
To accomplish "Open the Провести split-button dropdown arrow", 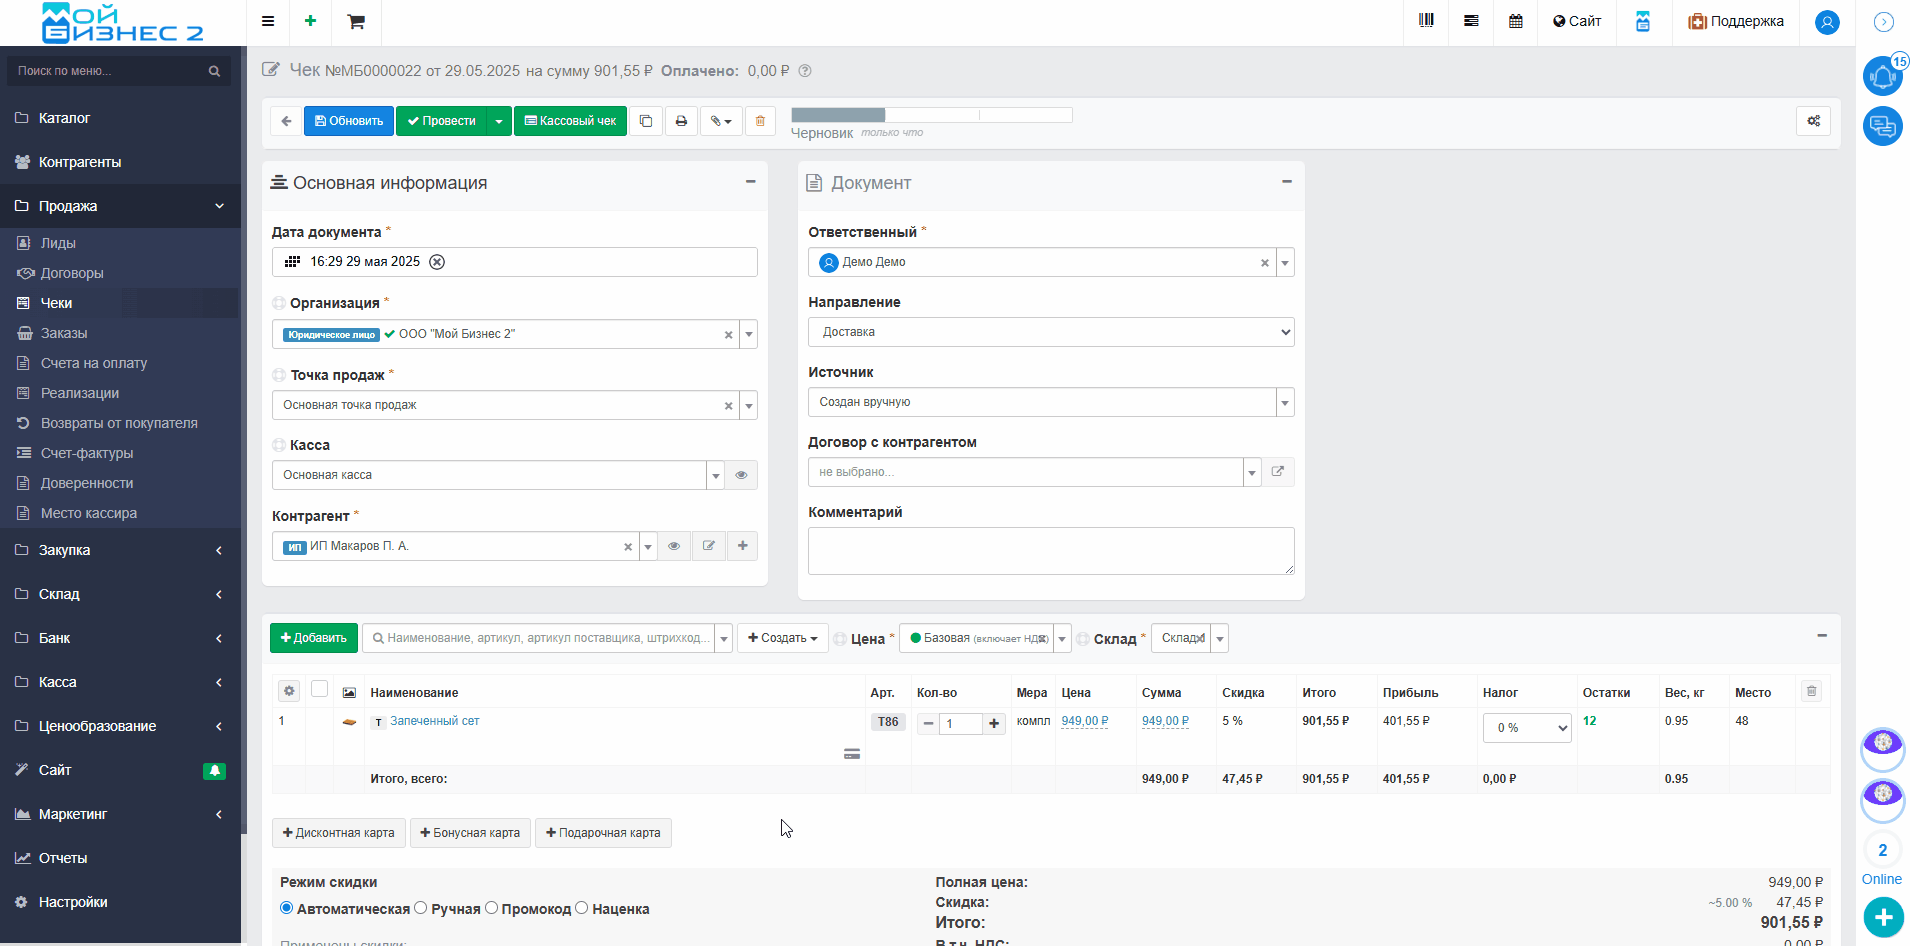I will [499, 121].
